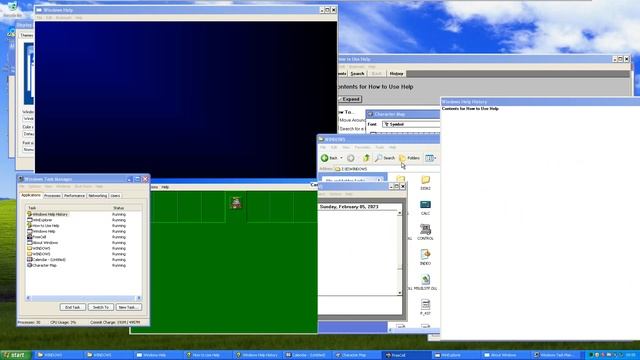Image resolution: width=640 pixels, height=360 pixels.
Task: Open the Views dropdown in explorer toolbar
Action: click(430, 158)
